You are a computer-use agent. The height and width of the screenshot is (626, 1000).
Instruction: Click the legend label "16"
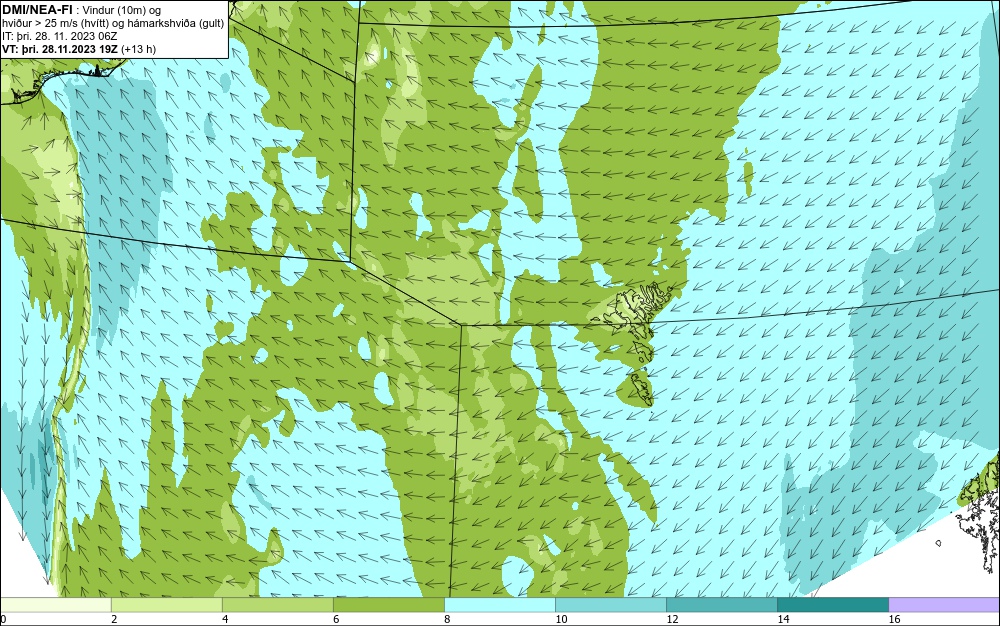(894, 619)
